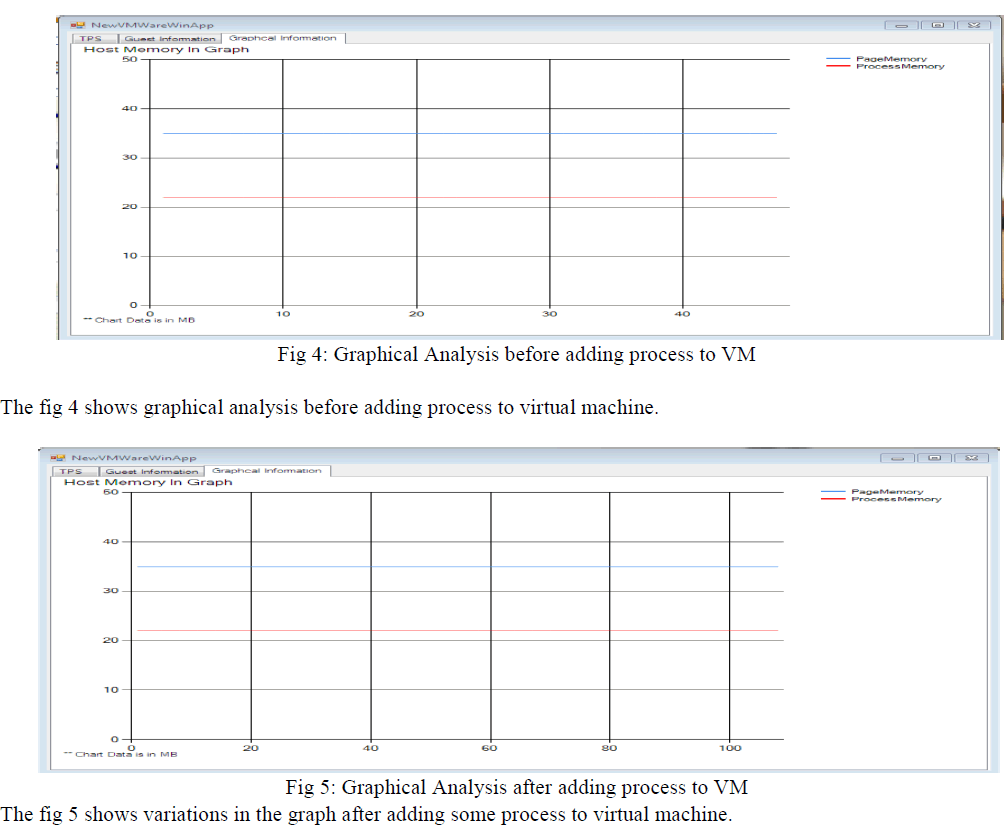
Task: Select Graphical Information tab in the upper window
Action: pos(283,38)
